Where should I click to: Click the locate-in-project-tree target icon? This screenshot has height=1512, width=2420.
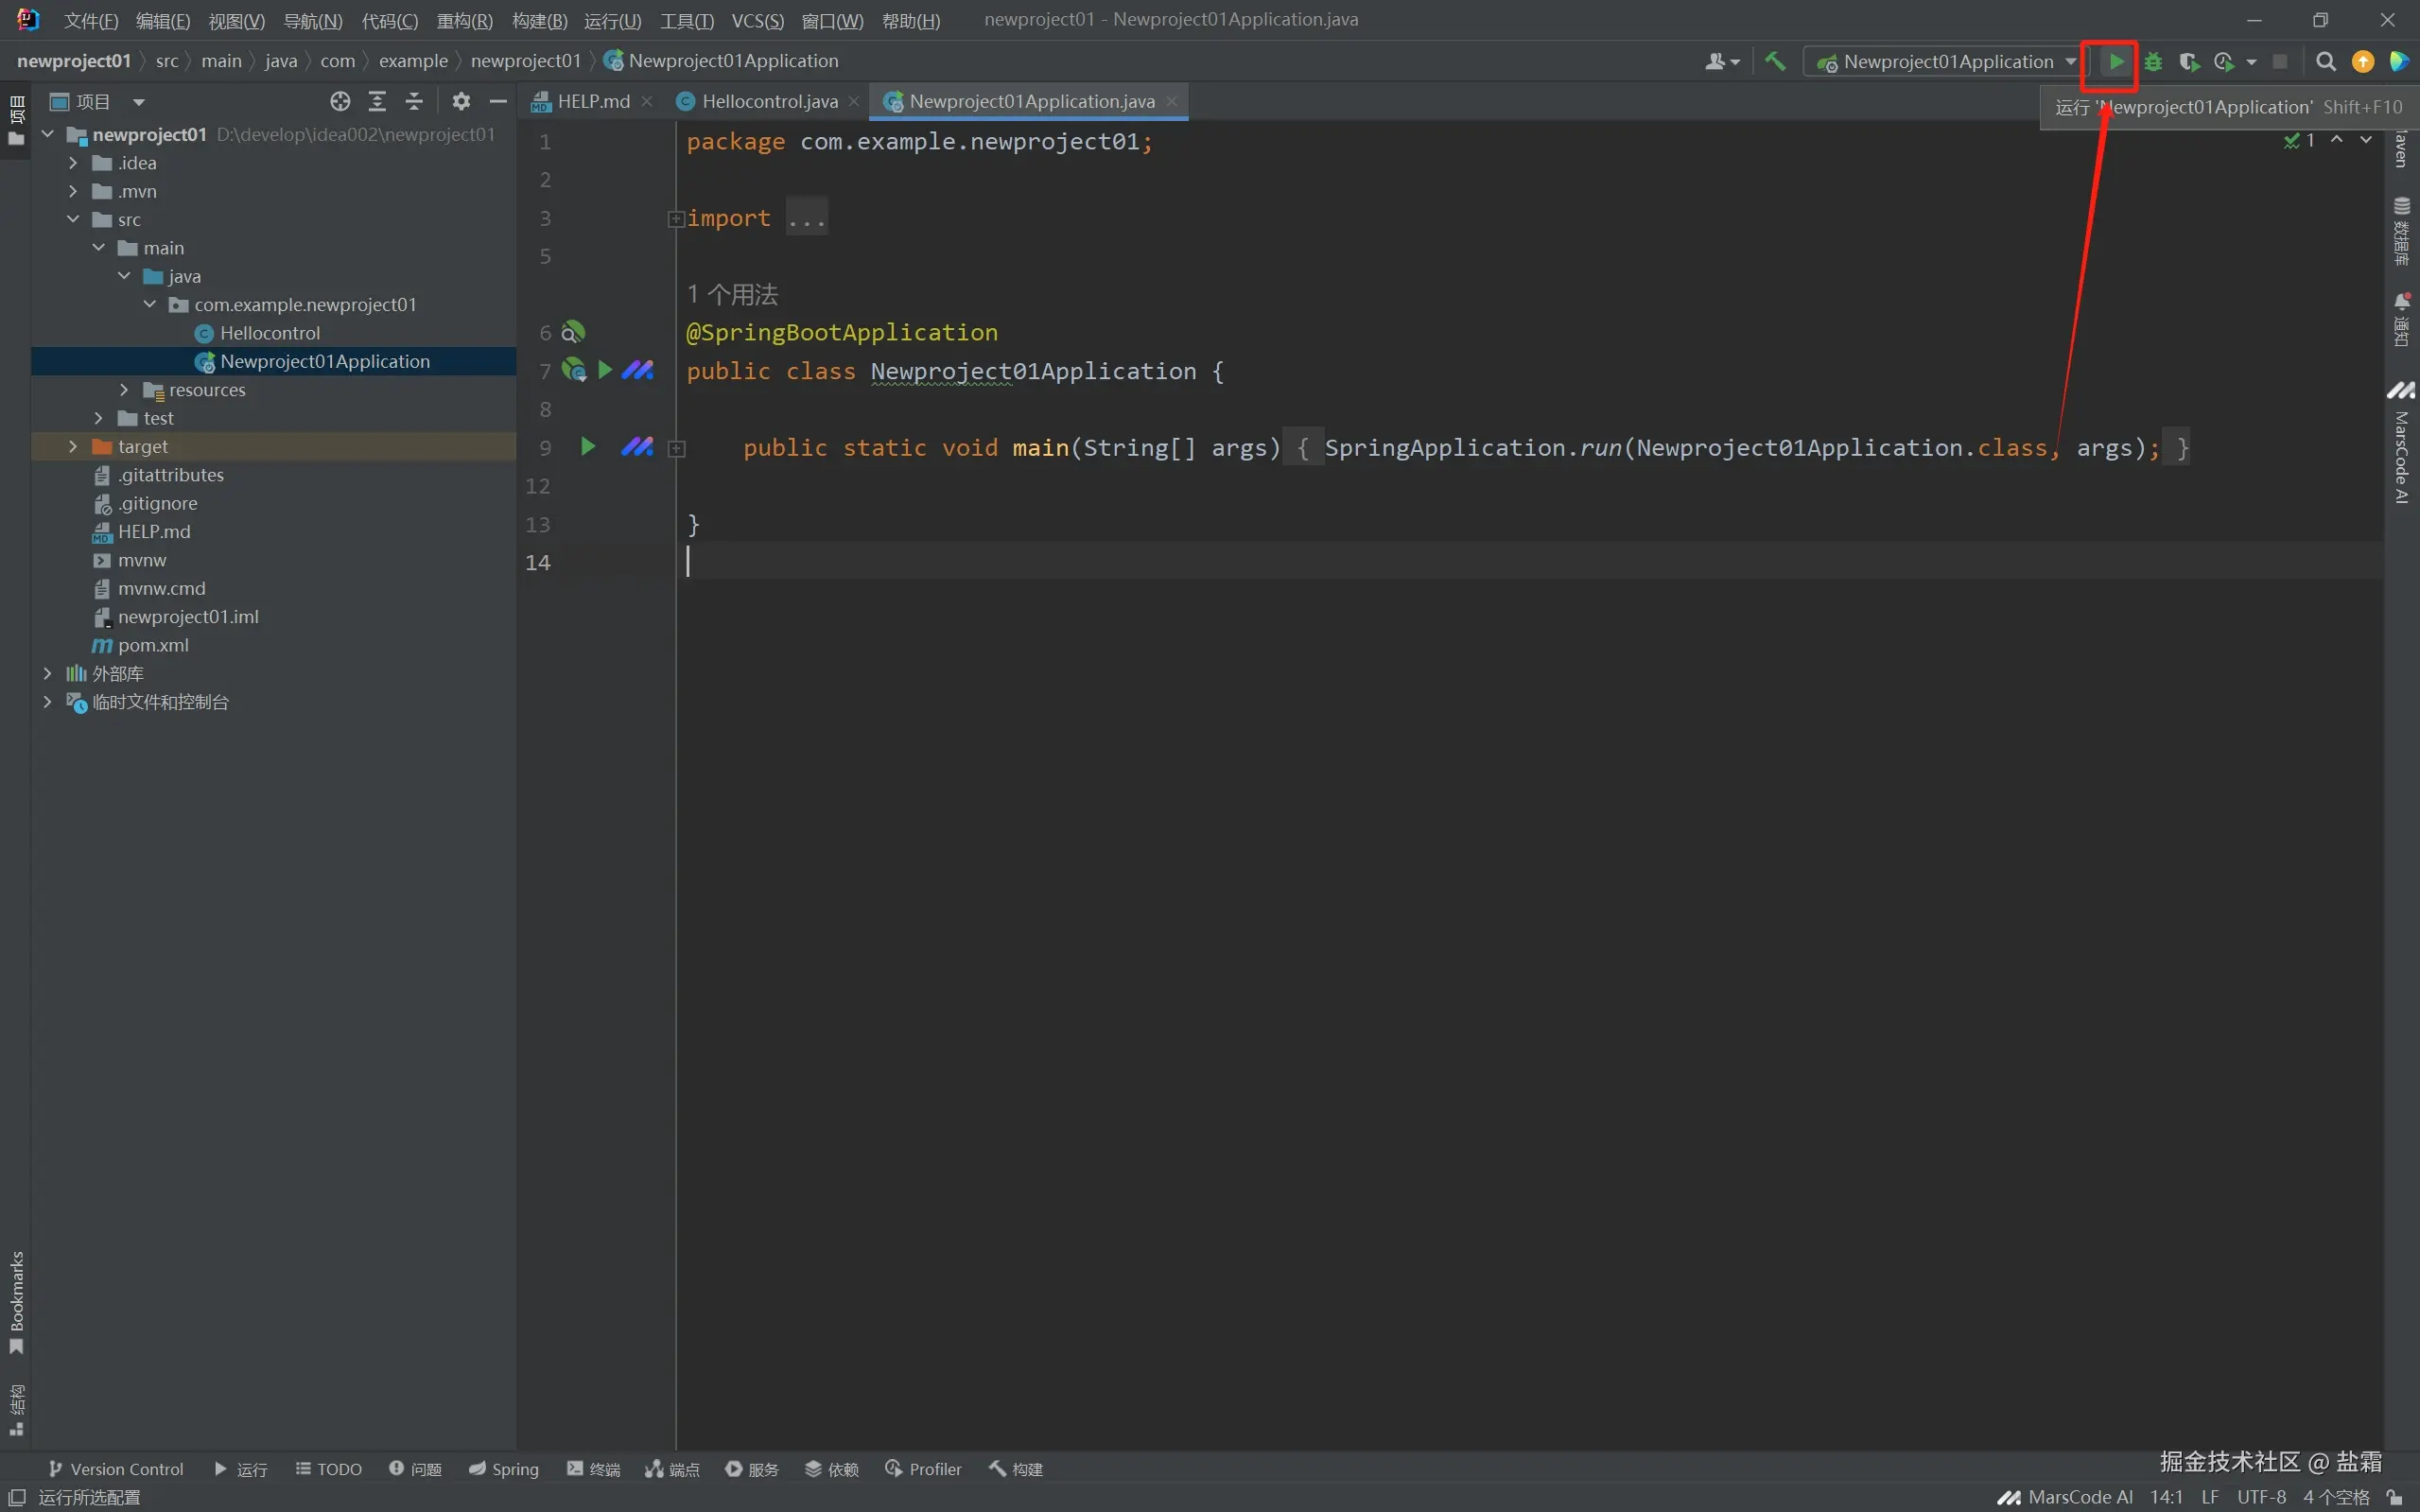pos(340,101)
